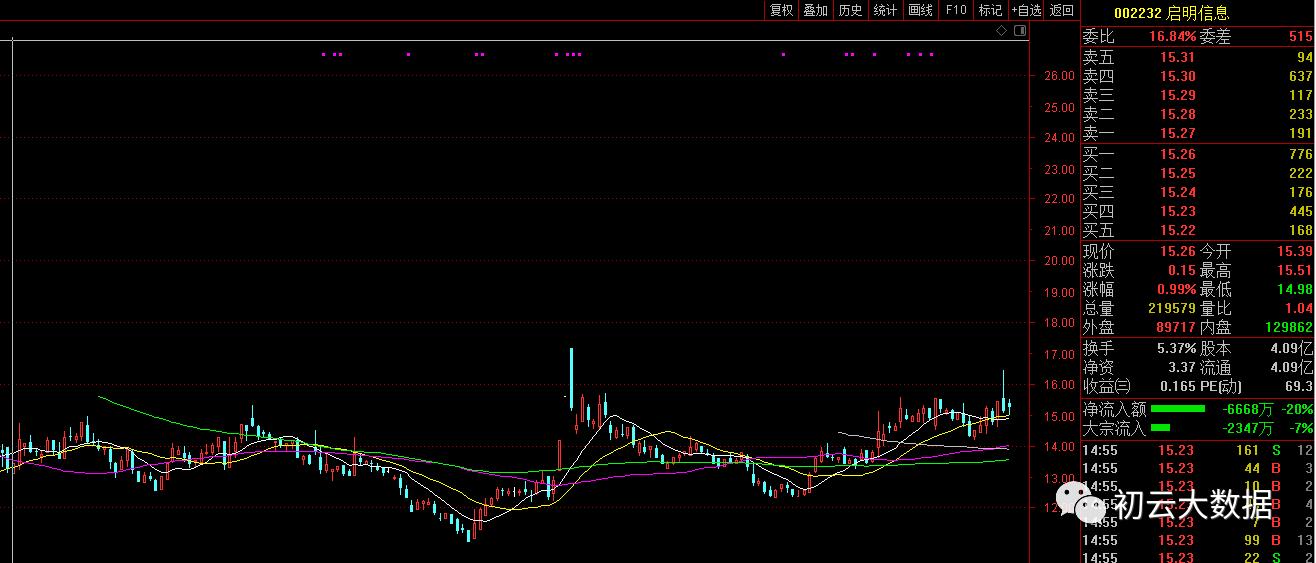Open F10 company info
This screenshot has width=1316, height=563.
coord(956,10)
